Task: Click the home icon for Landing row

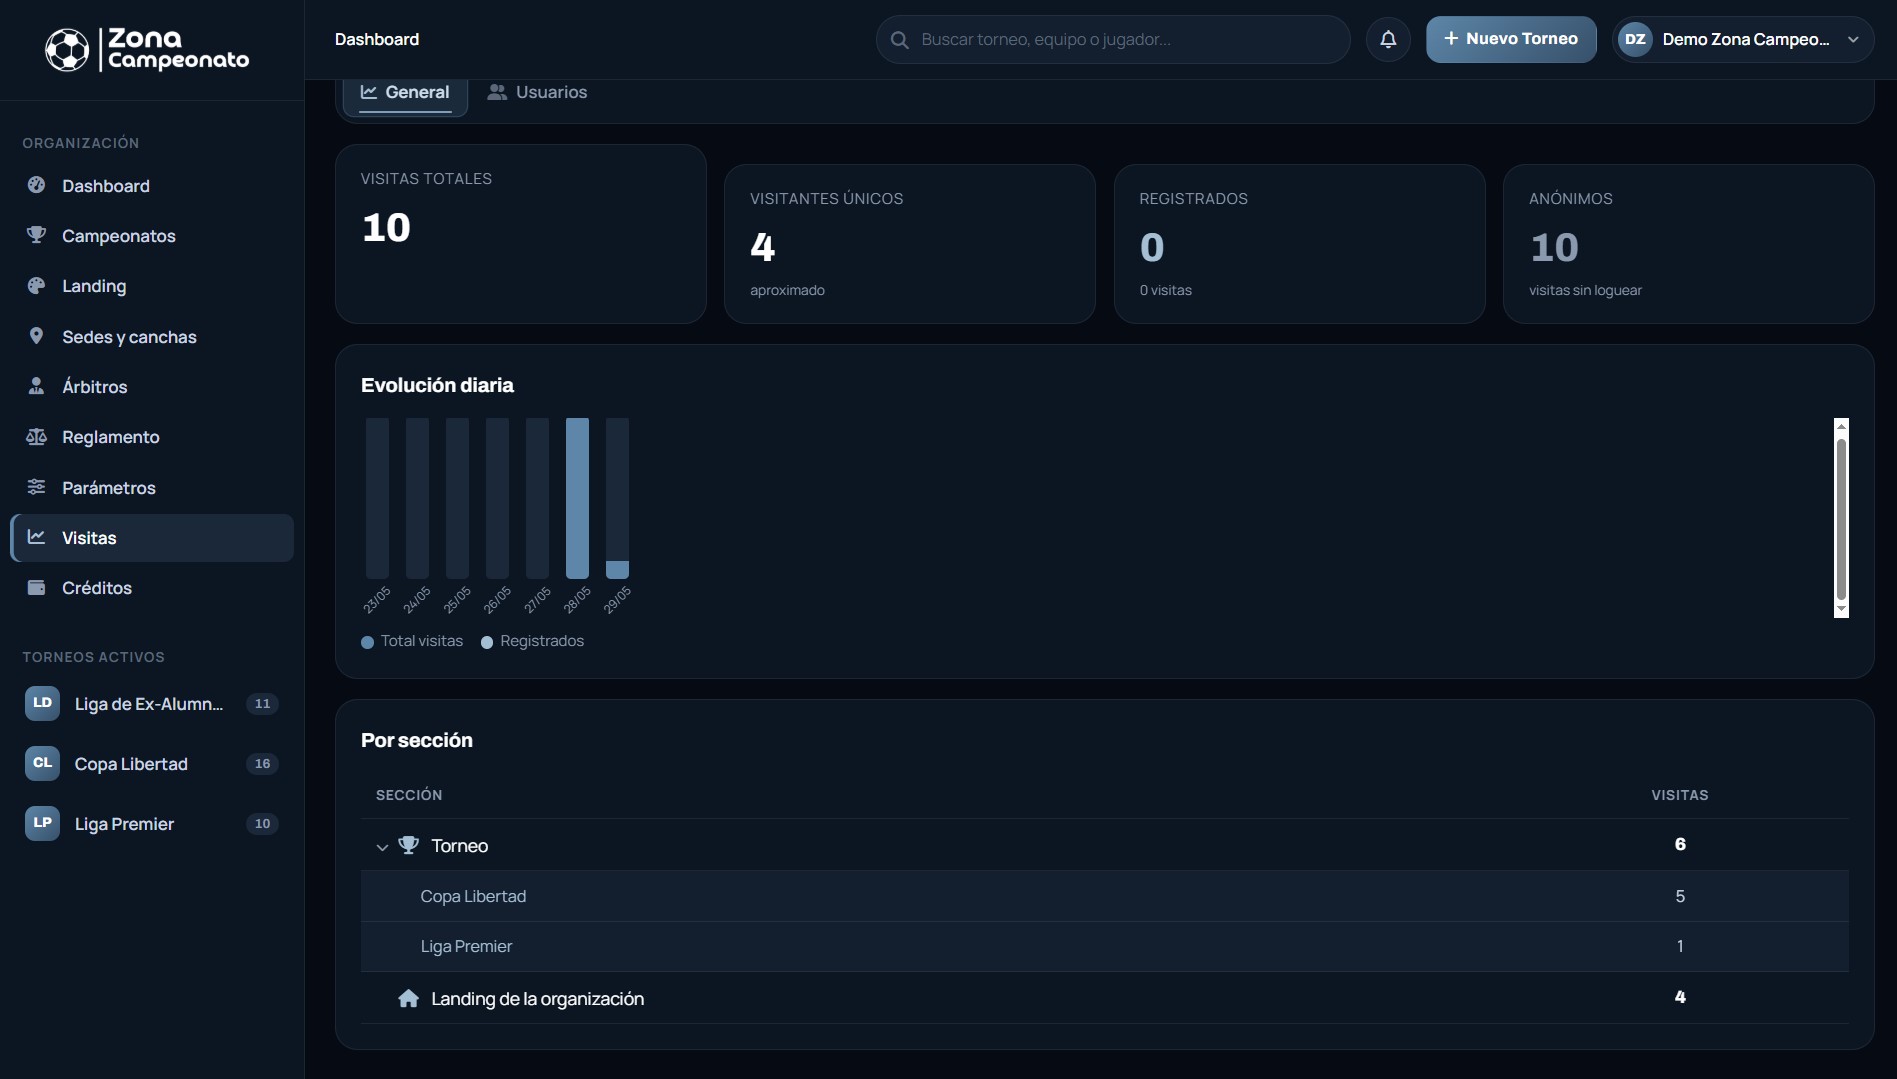Action: coord(408,998)
